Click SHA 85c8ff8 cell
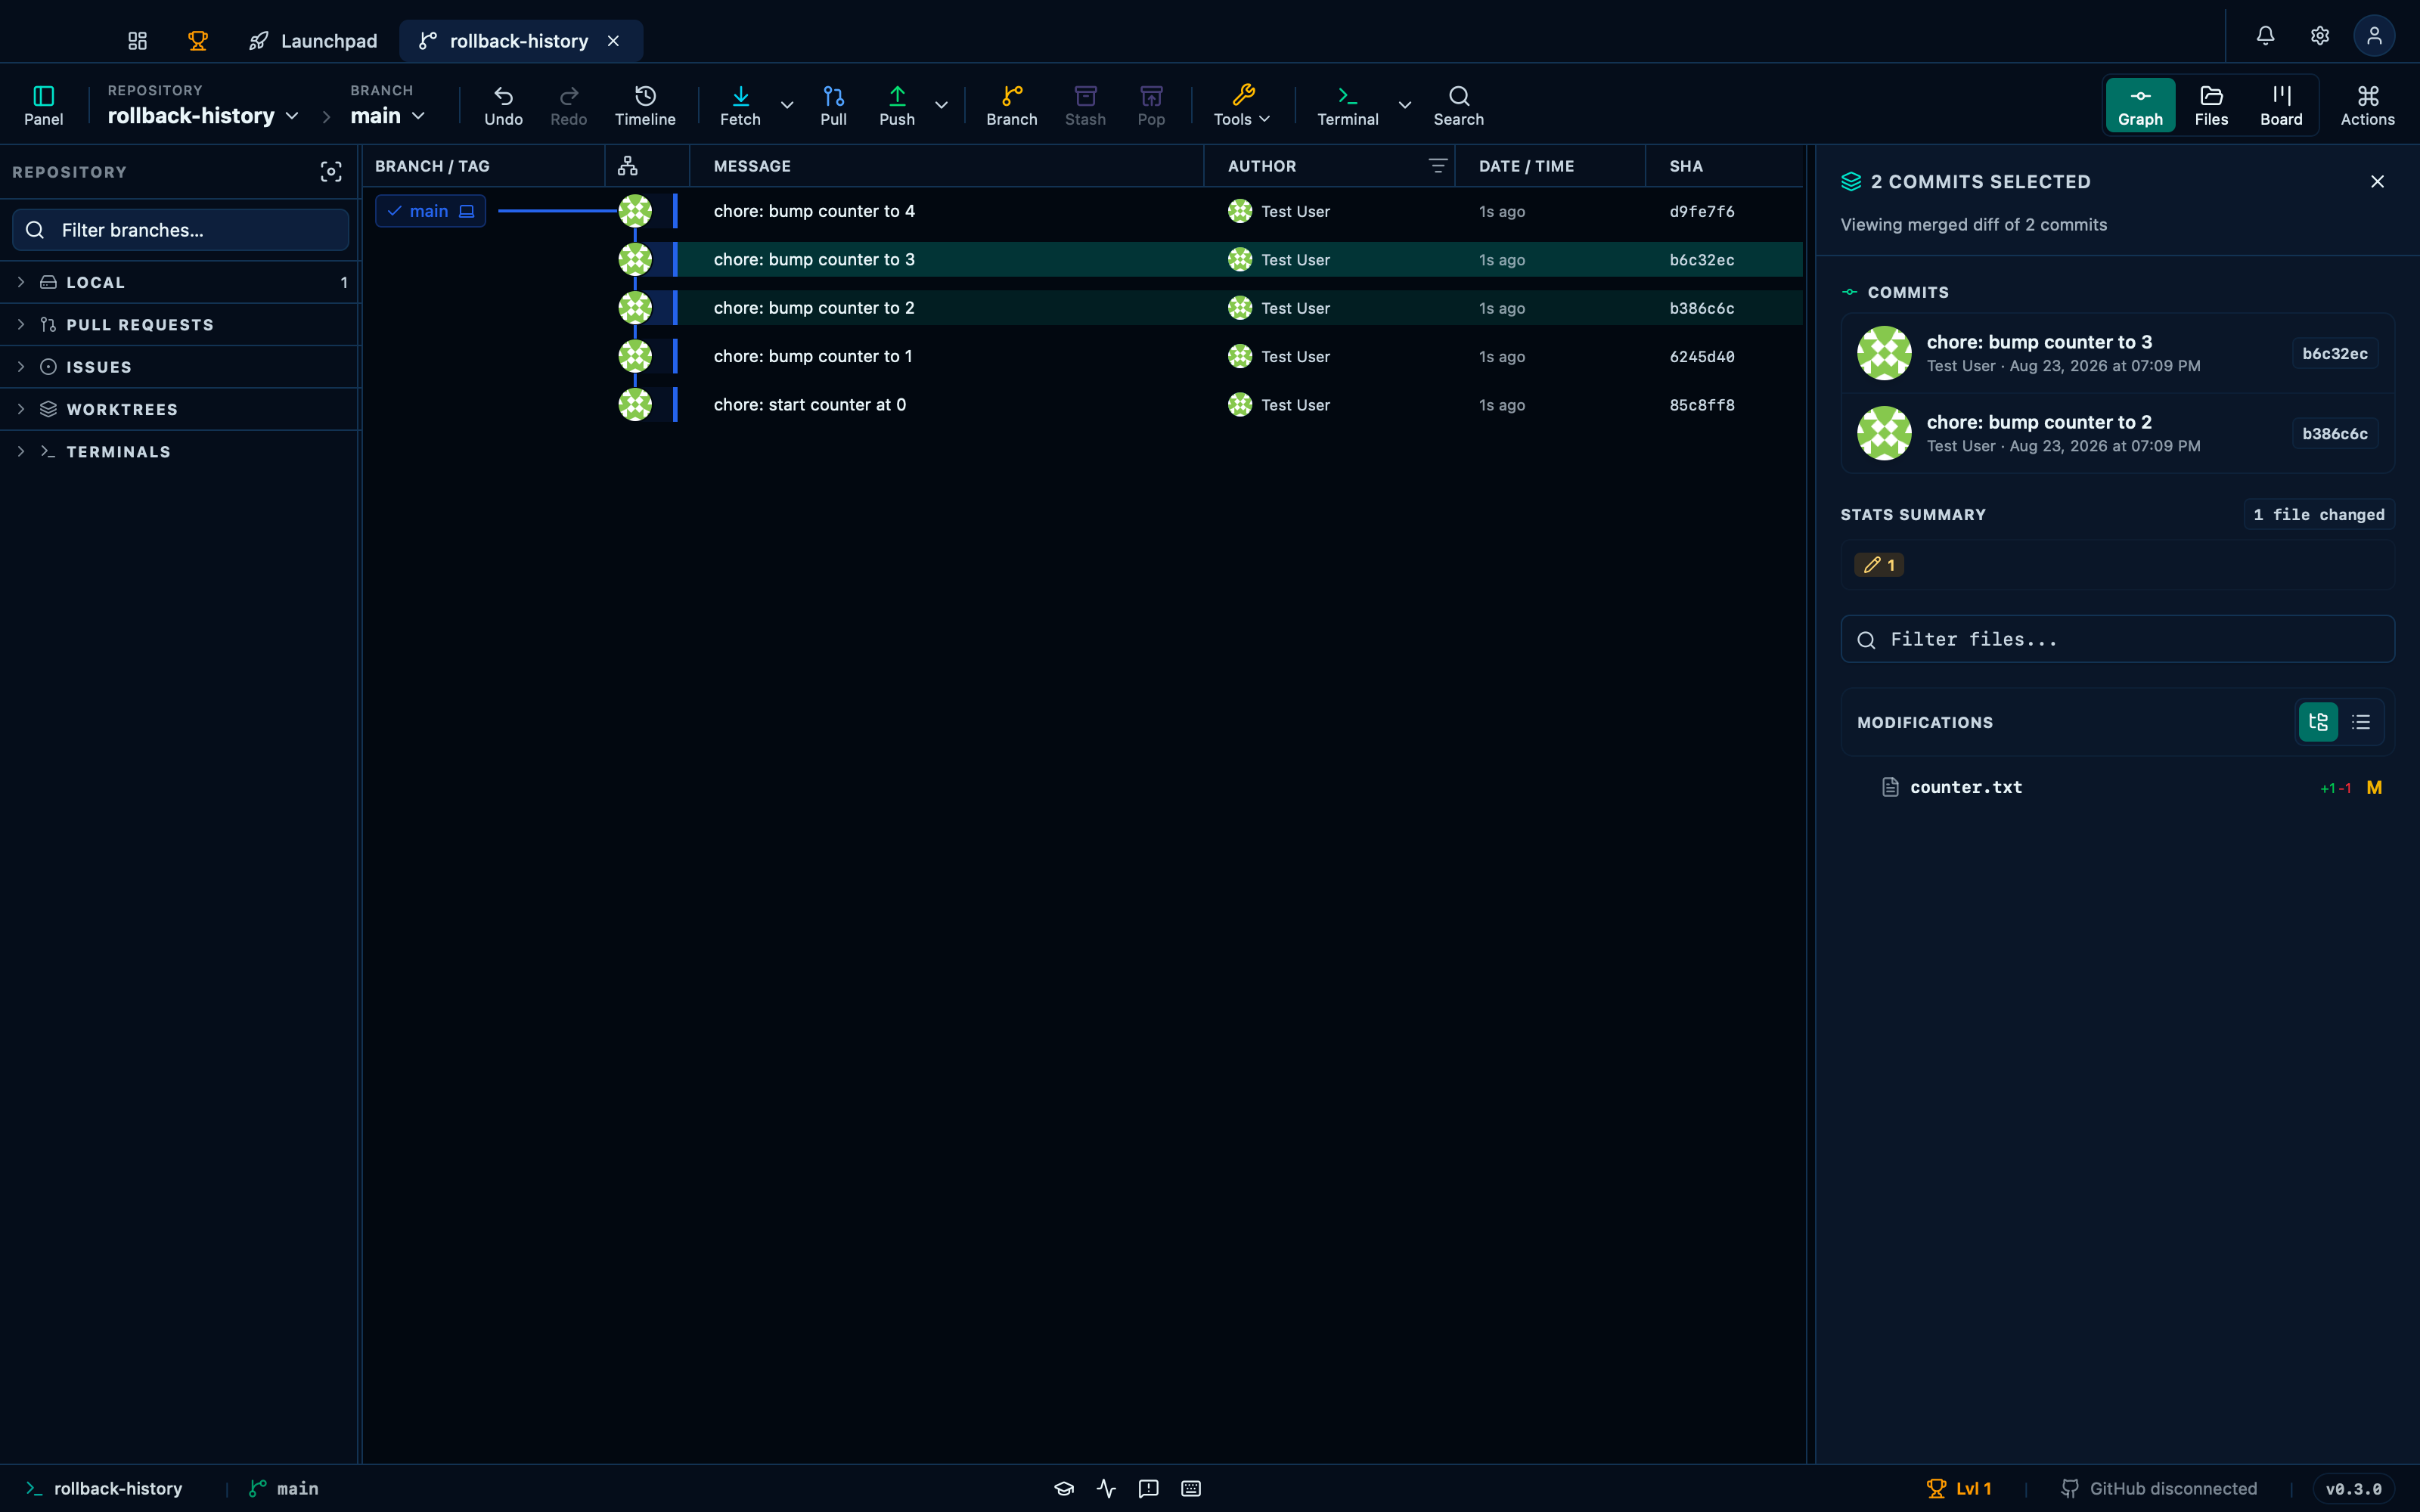 tap(1702, 405)
